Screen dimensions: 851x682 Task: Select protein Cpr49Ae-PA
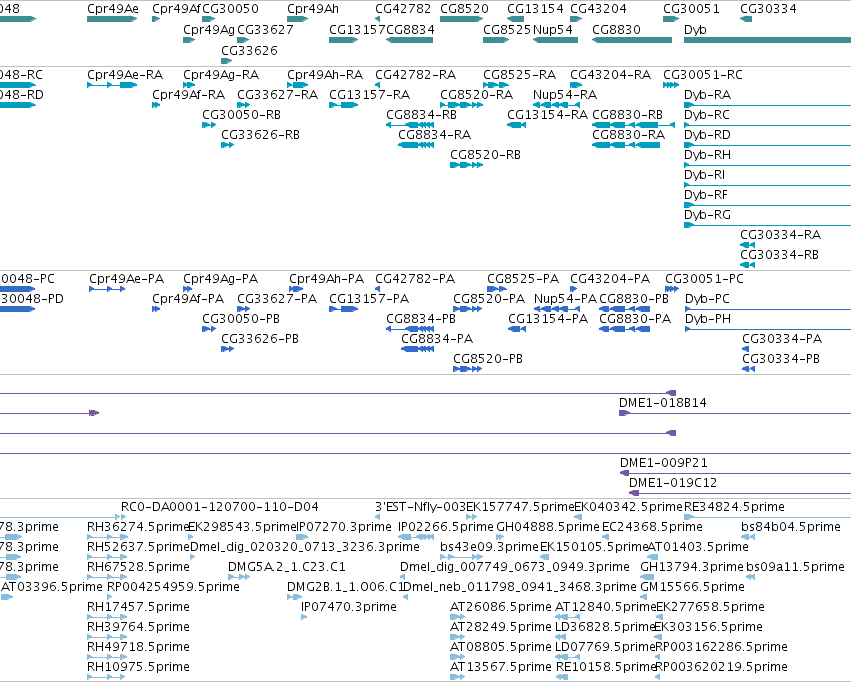107,289
